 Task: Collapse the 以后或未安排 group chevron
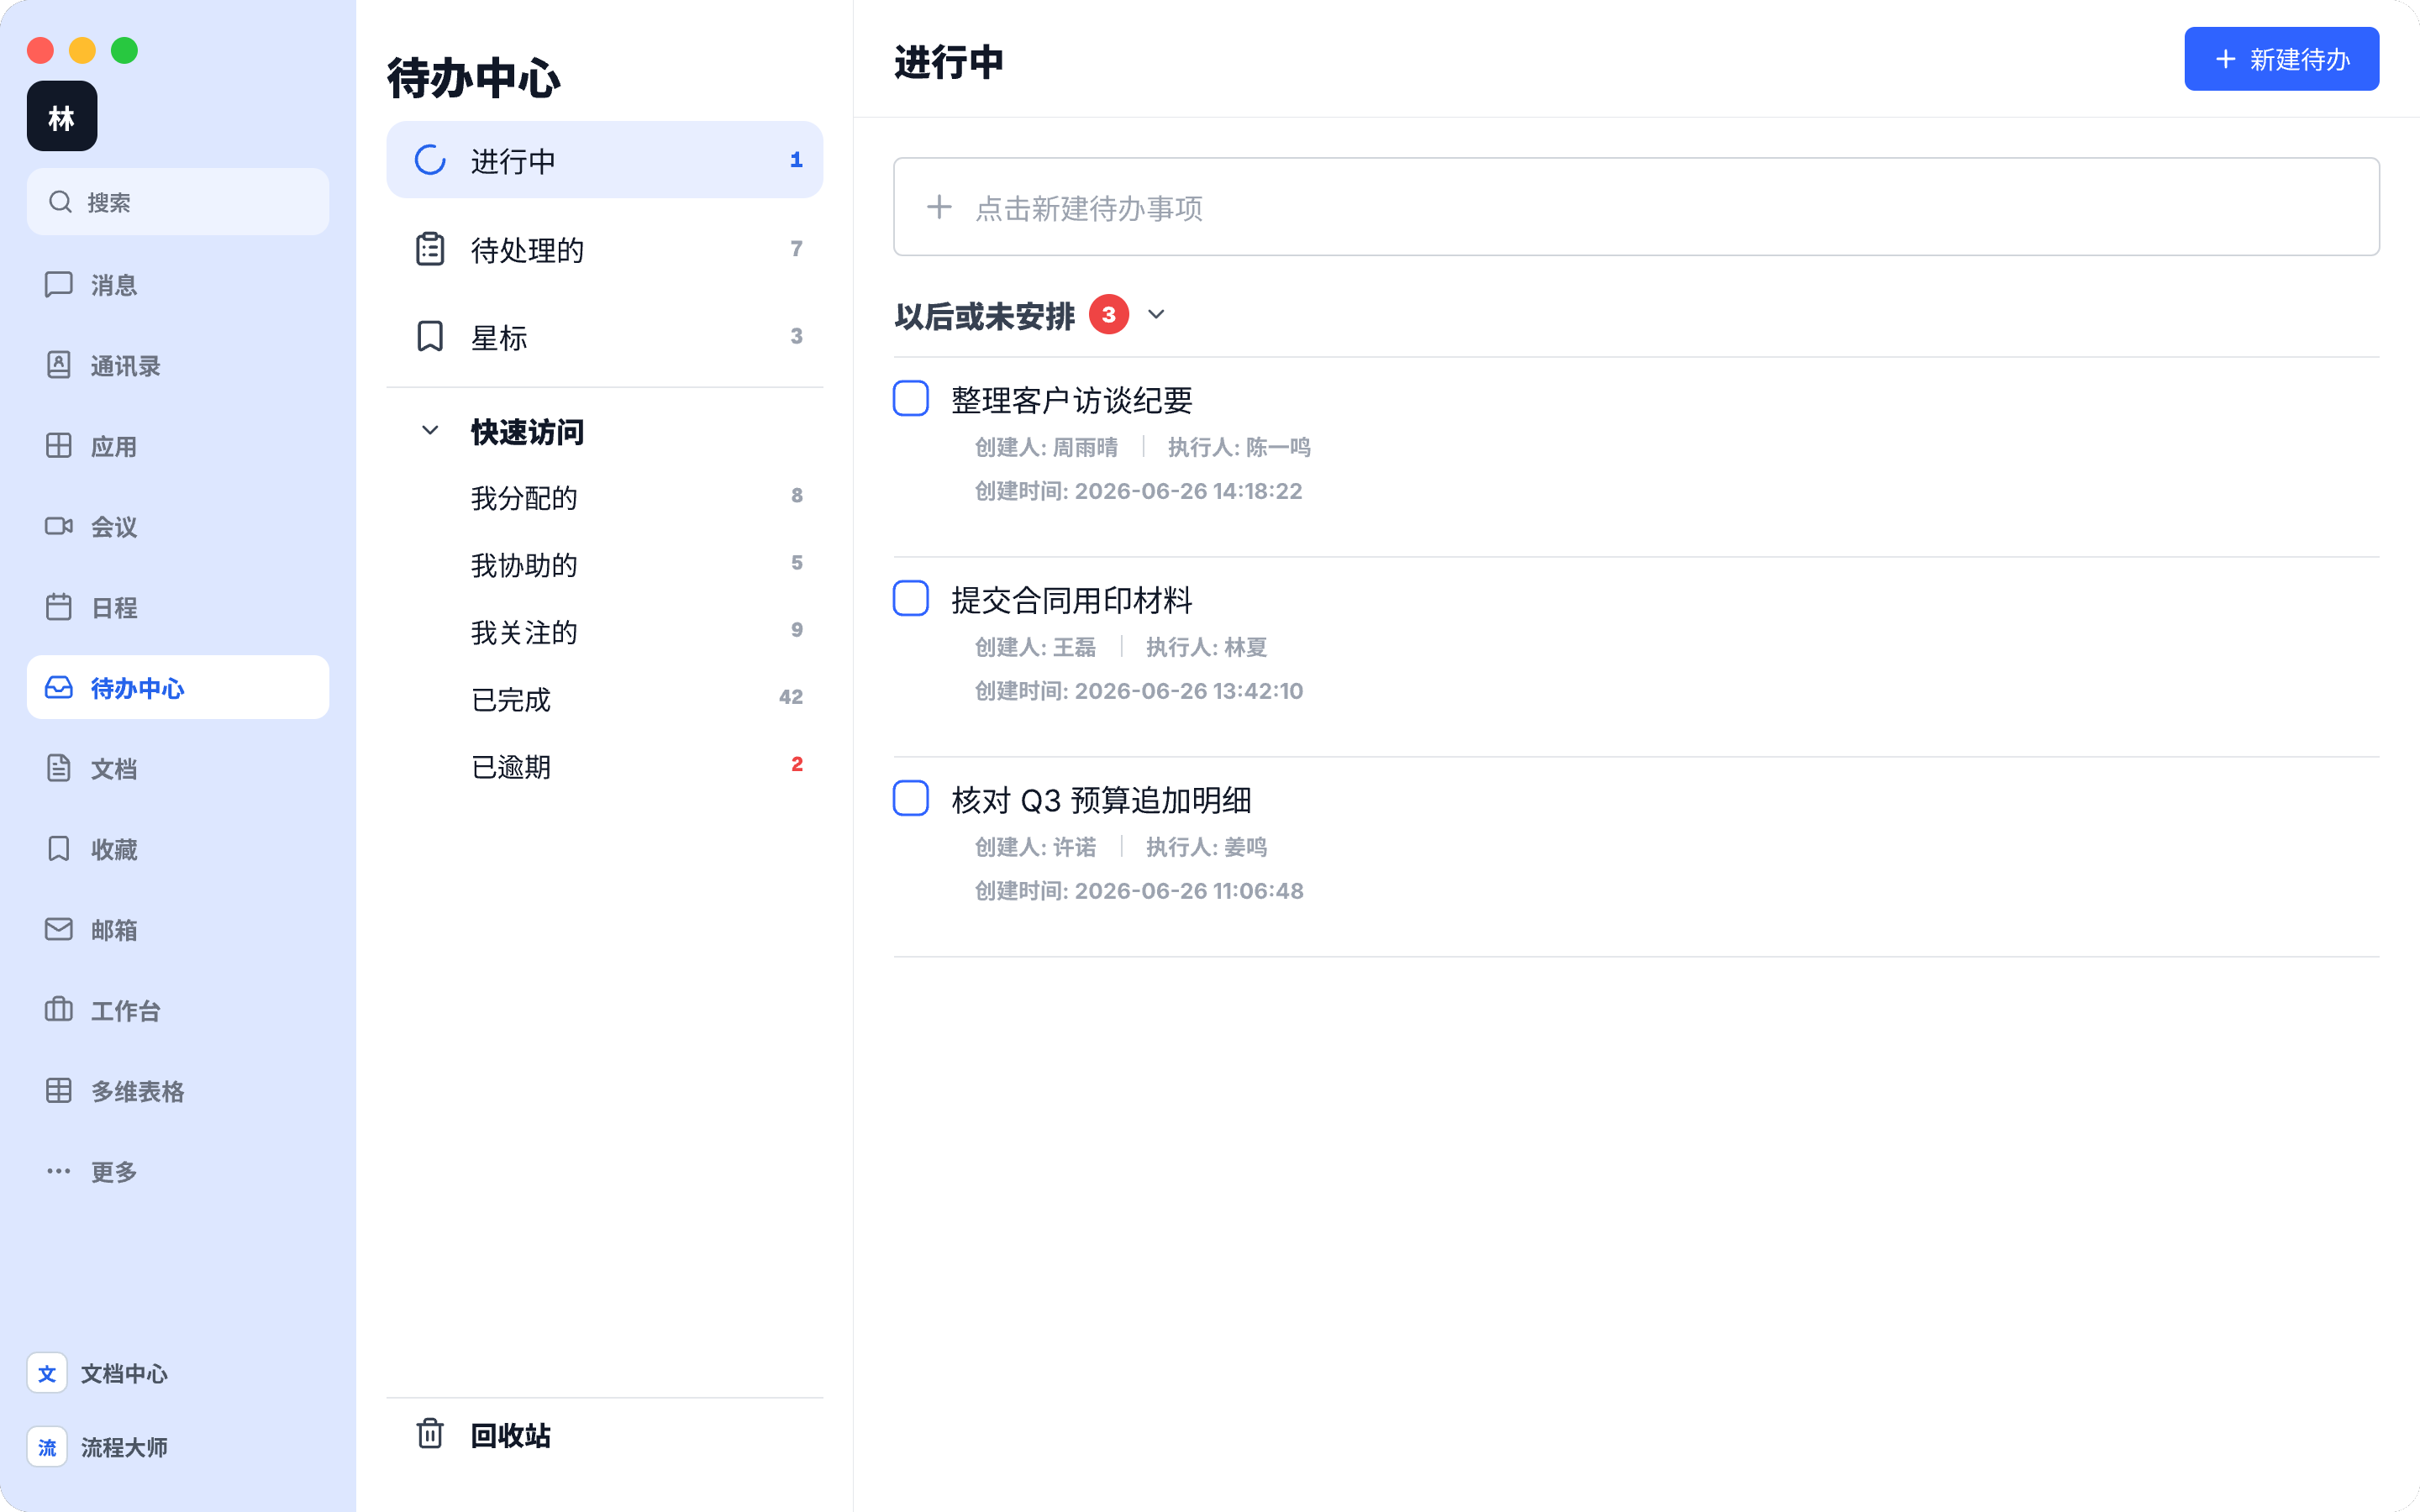[1156, 315]
